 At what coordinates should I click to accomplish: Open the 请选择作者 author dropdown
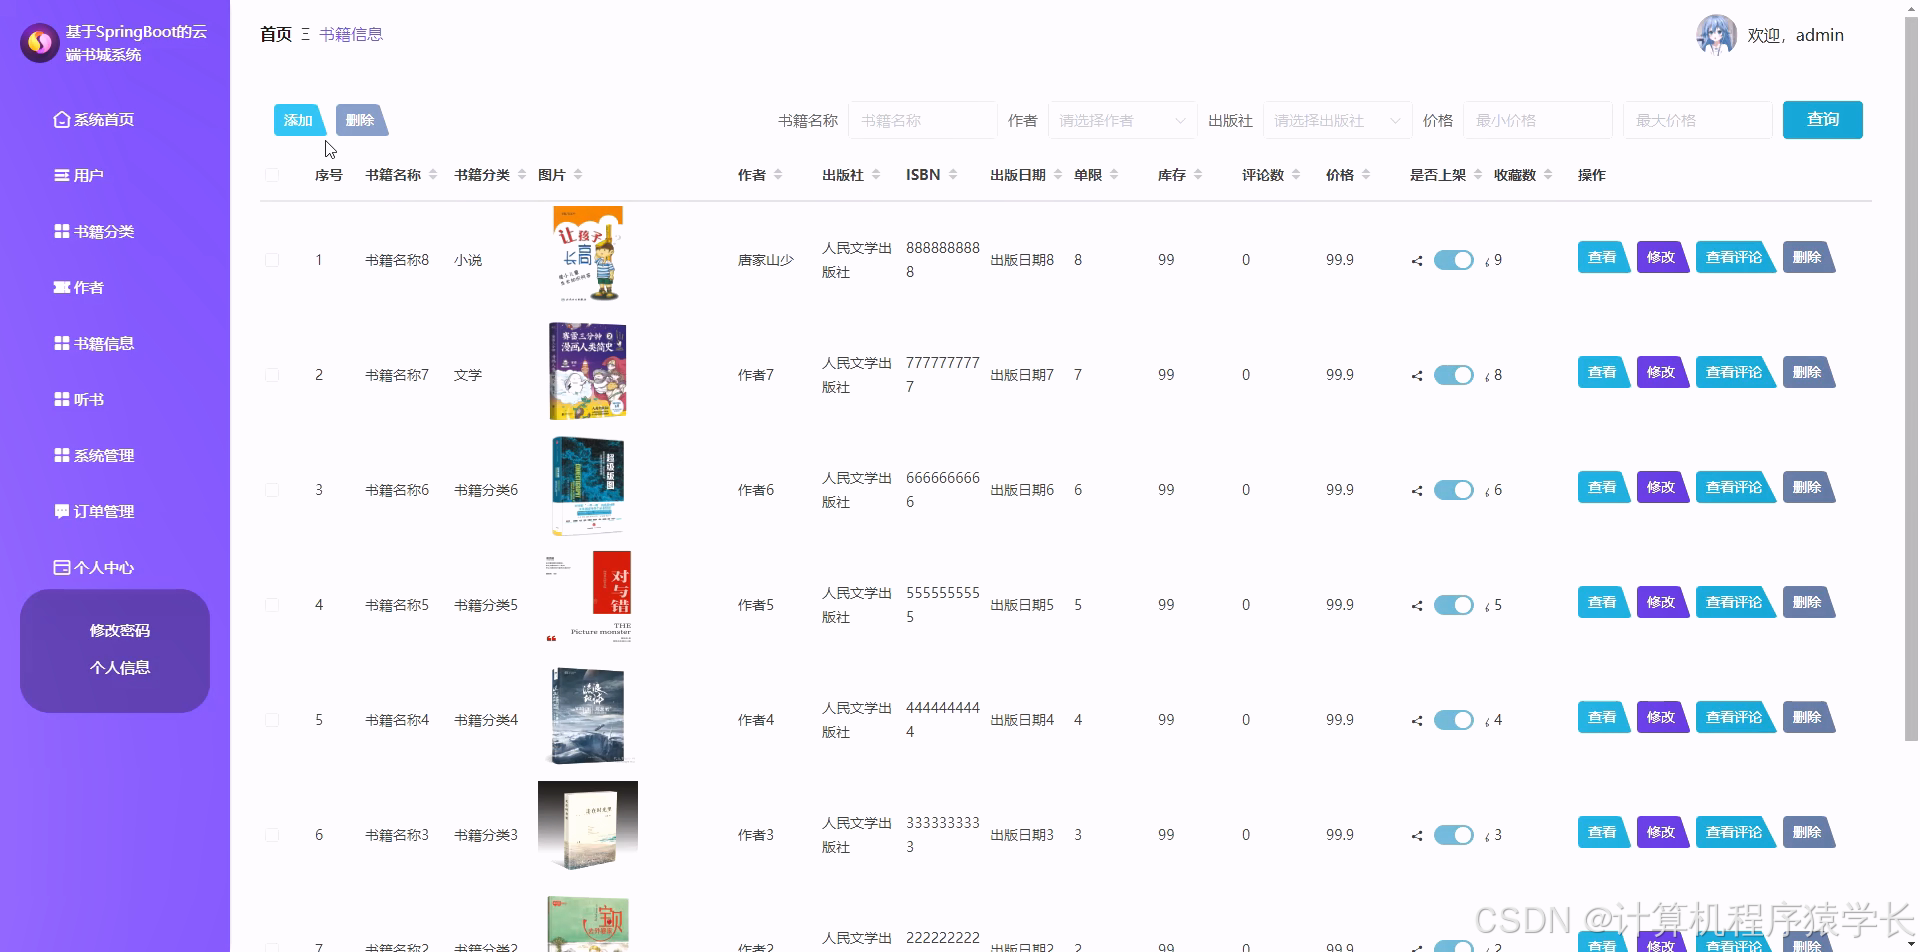1122,120
